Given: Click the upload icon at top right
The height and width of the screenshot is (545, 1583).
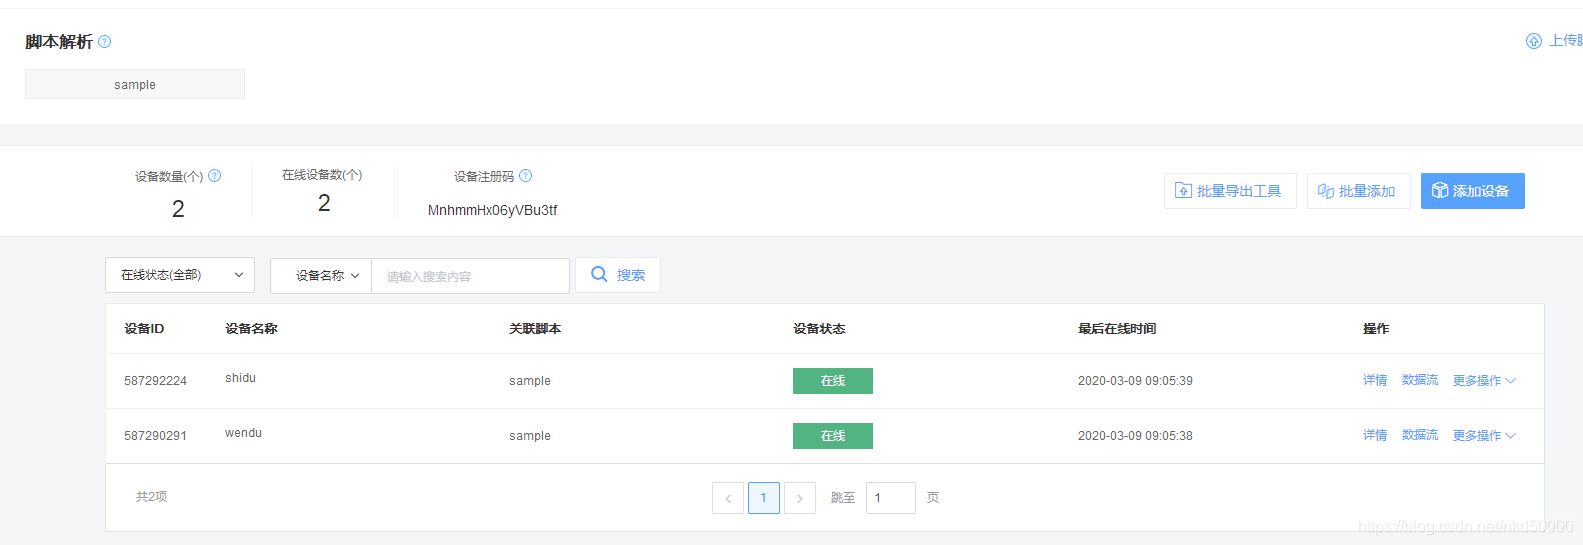Looking at the screenshot, I should [x=1534, y=41].
